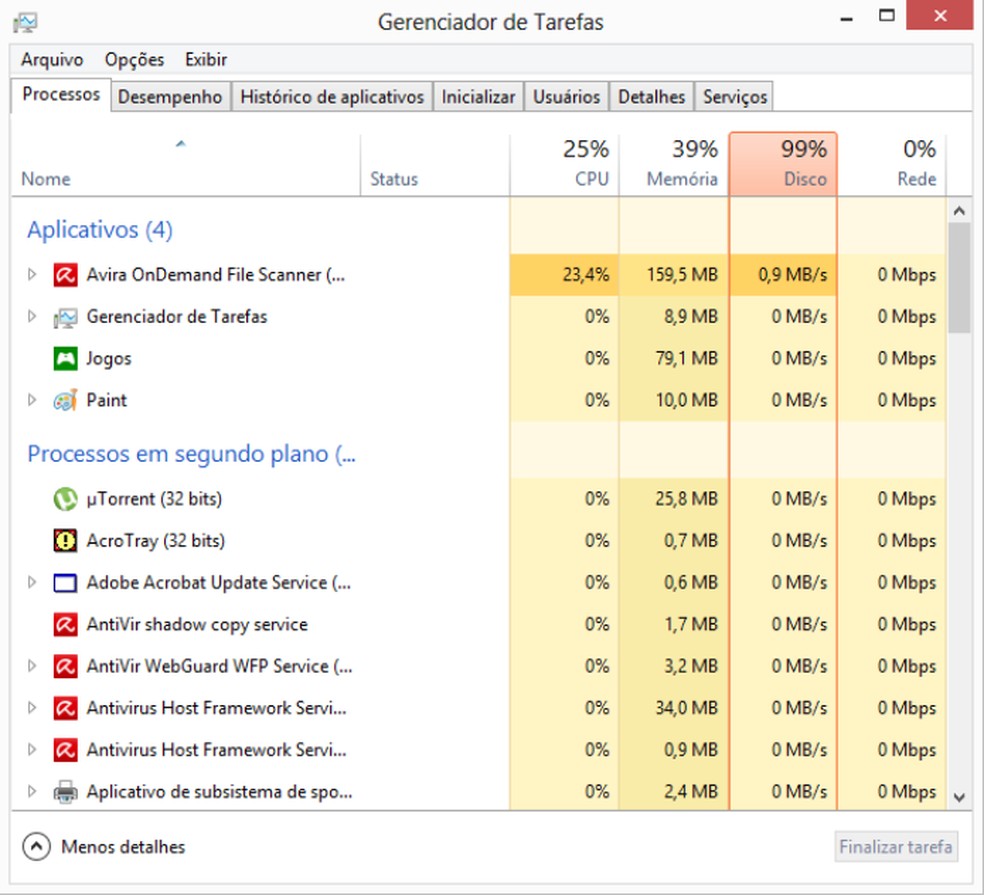Click AntiVir WebGuard's 3,2 MB memory value
This screenshot has width=984, height=895.
pyautogui.click(x=691, y=666)
